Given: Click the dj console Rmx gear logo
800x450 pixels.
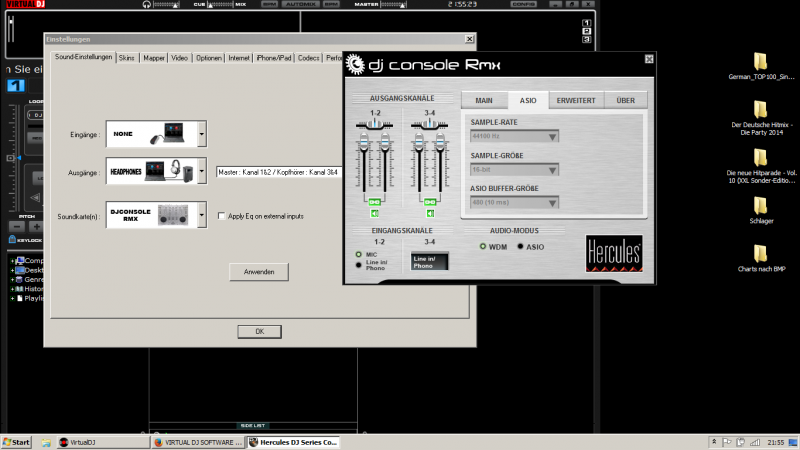Looking at the screenshot, I should click(x=355, y=65).
